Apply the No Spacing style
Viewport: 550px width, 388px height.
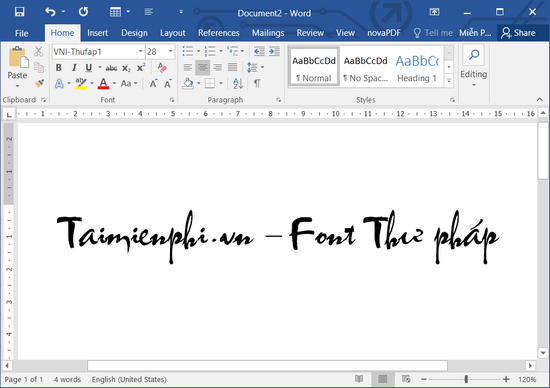(x=365, y=67)
